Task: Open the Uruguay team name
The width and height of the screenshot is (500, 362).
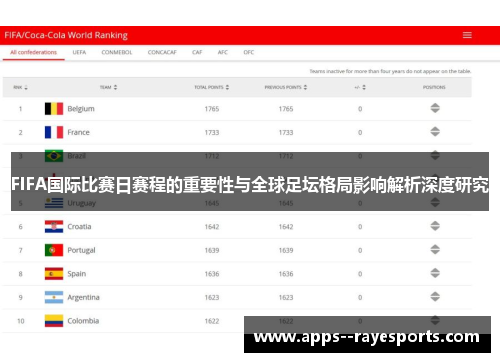Action: [82, 203]
